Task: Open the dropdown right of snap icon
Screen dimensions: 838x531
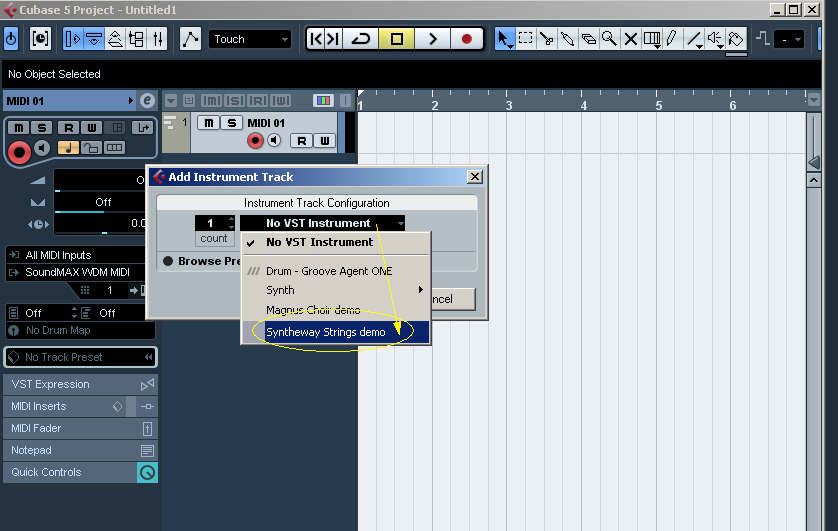Action: [x=789, y=40]
